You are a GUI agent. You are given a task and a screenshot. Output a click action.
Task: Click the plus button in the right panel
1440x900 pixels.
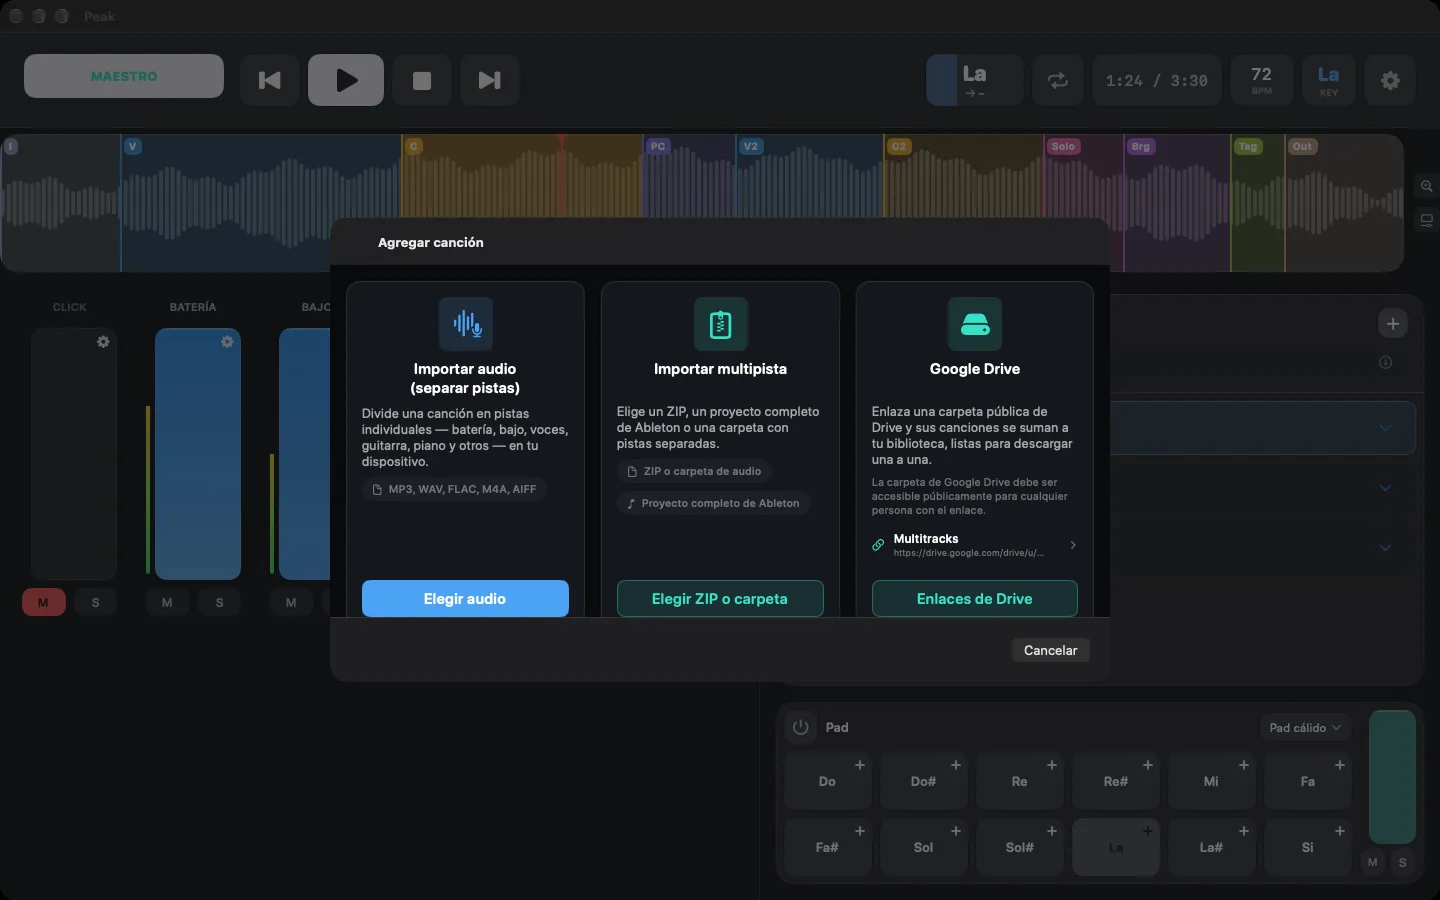(x=1393, y=323)
